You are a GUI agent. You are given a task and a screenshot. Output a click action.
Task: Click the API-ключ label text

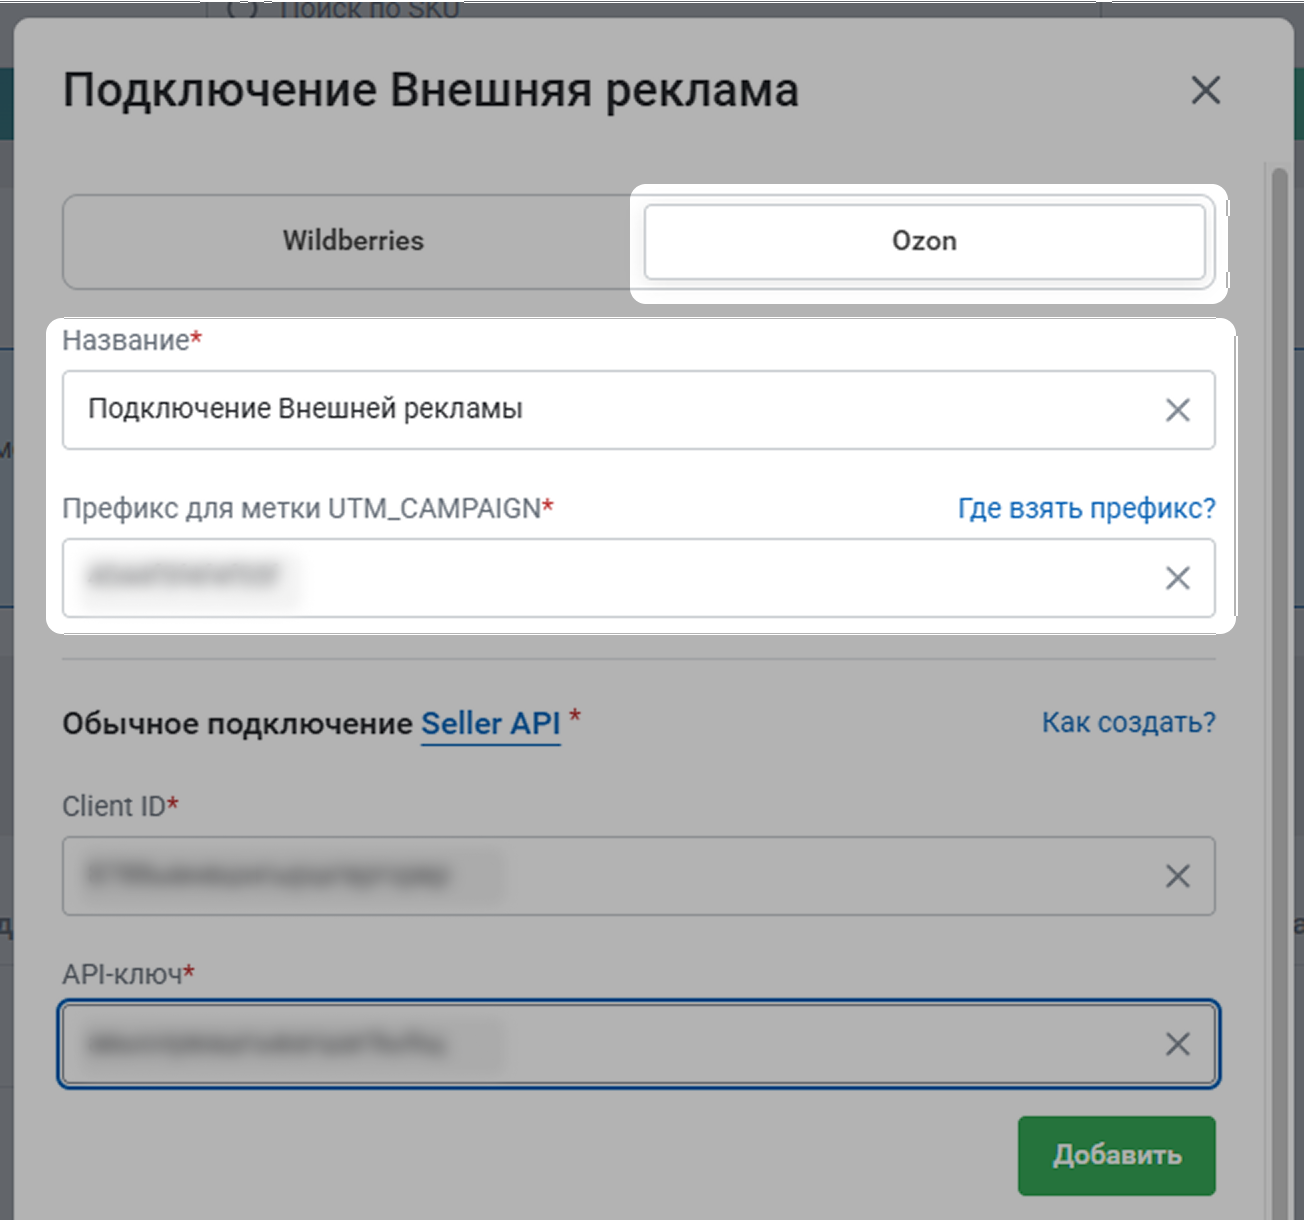(122, 974)
